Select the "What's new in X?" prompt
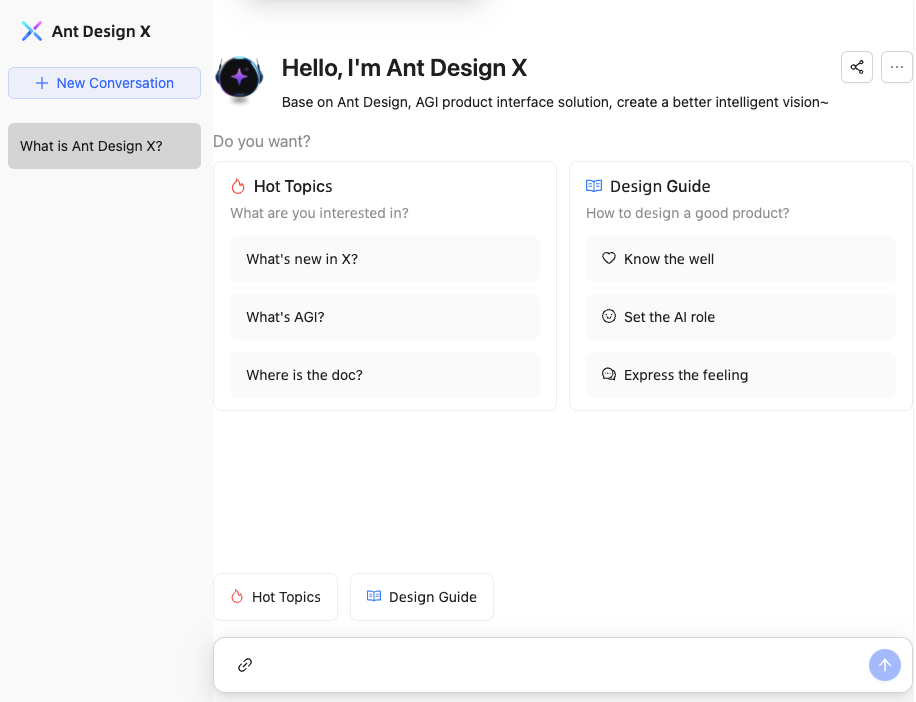The height and width of the screenshot is (702, 916). (x=385, y=259)
